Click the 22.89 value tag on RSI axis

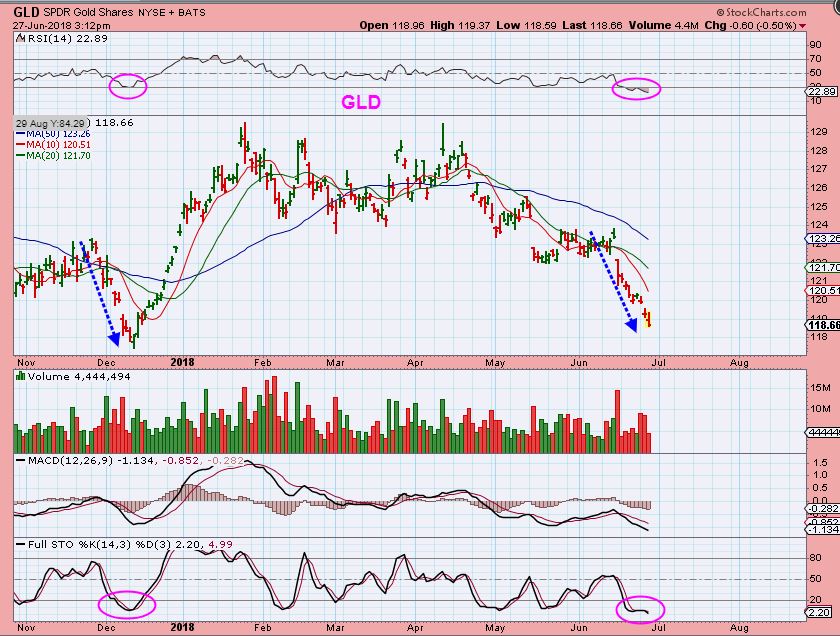[x=822, y=92]
